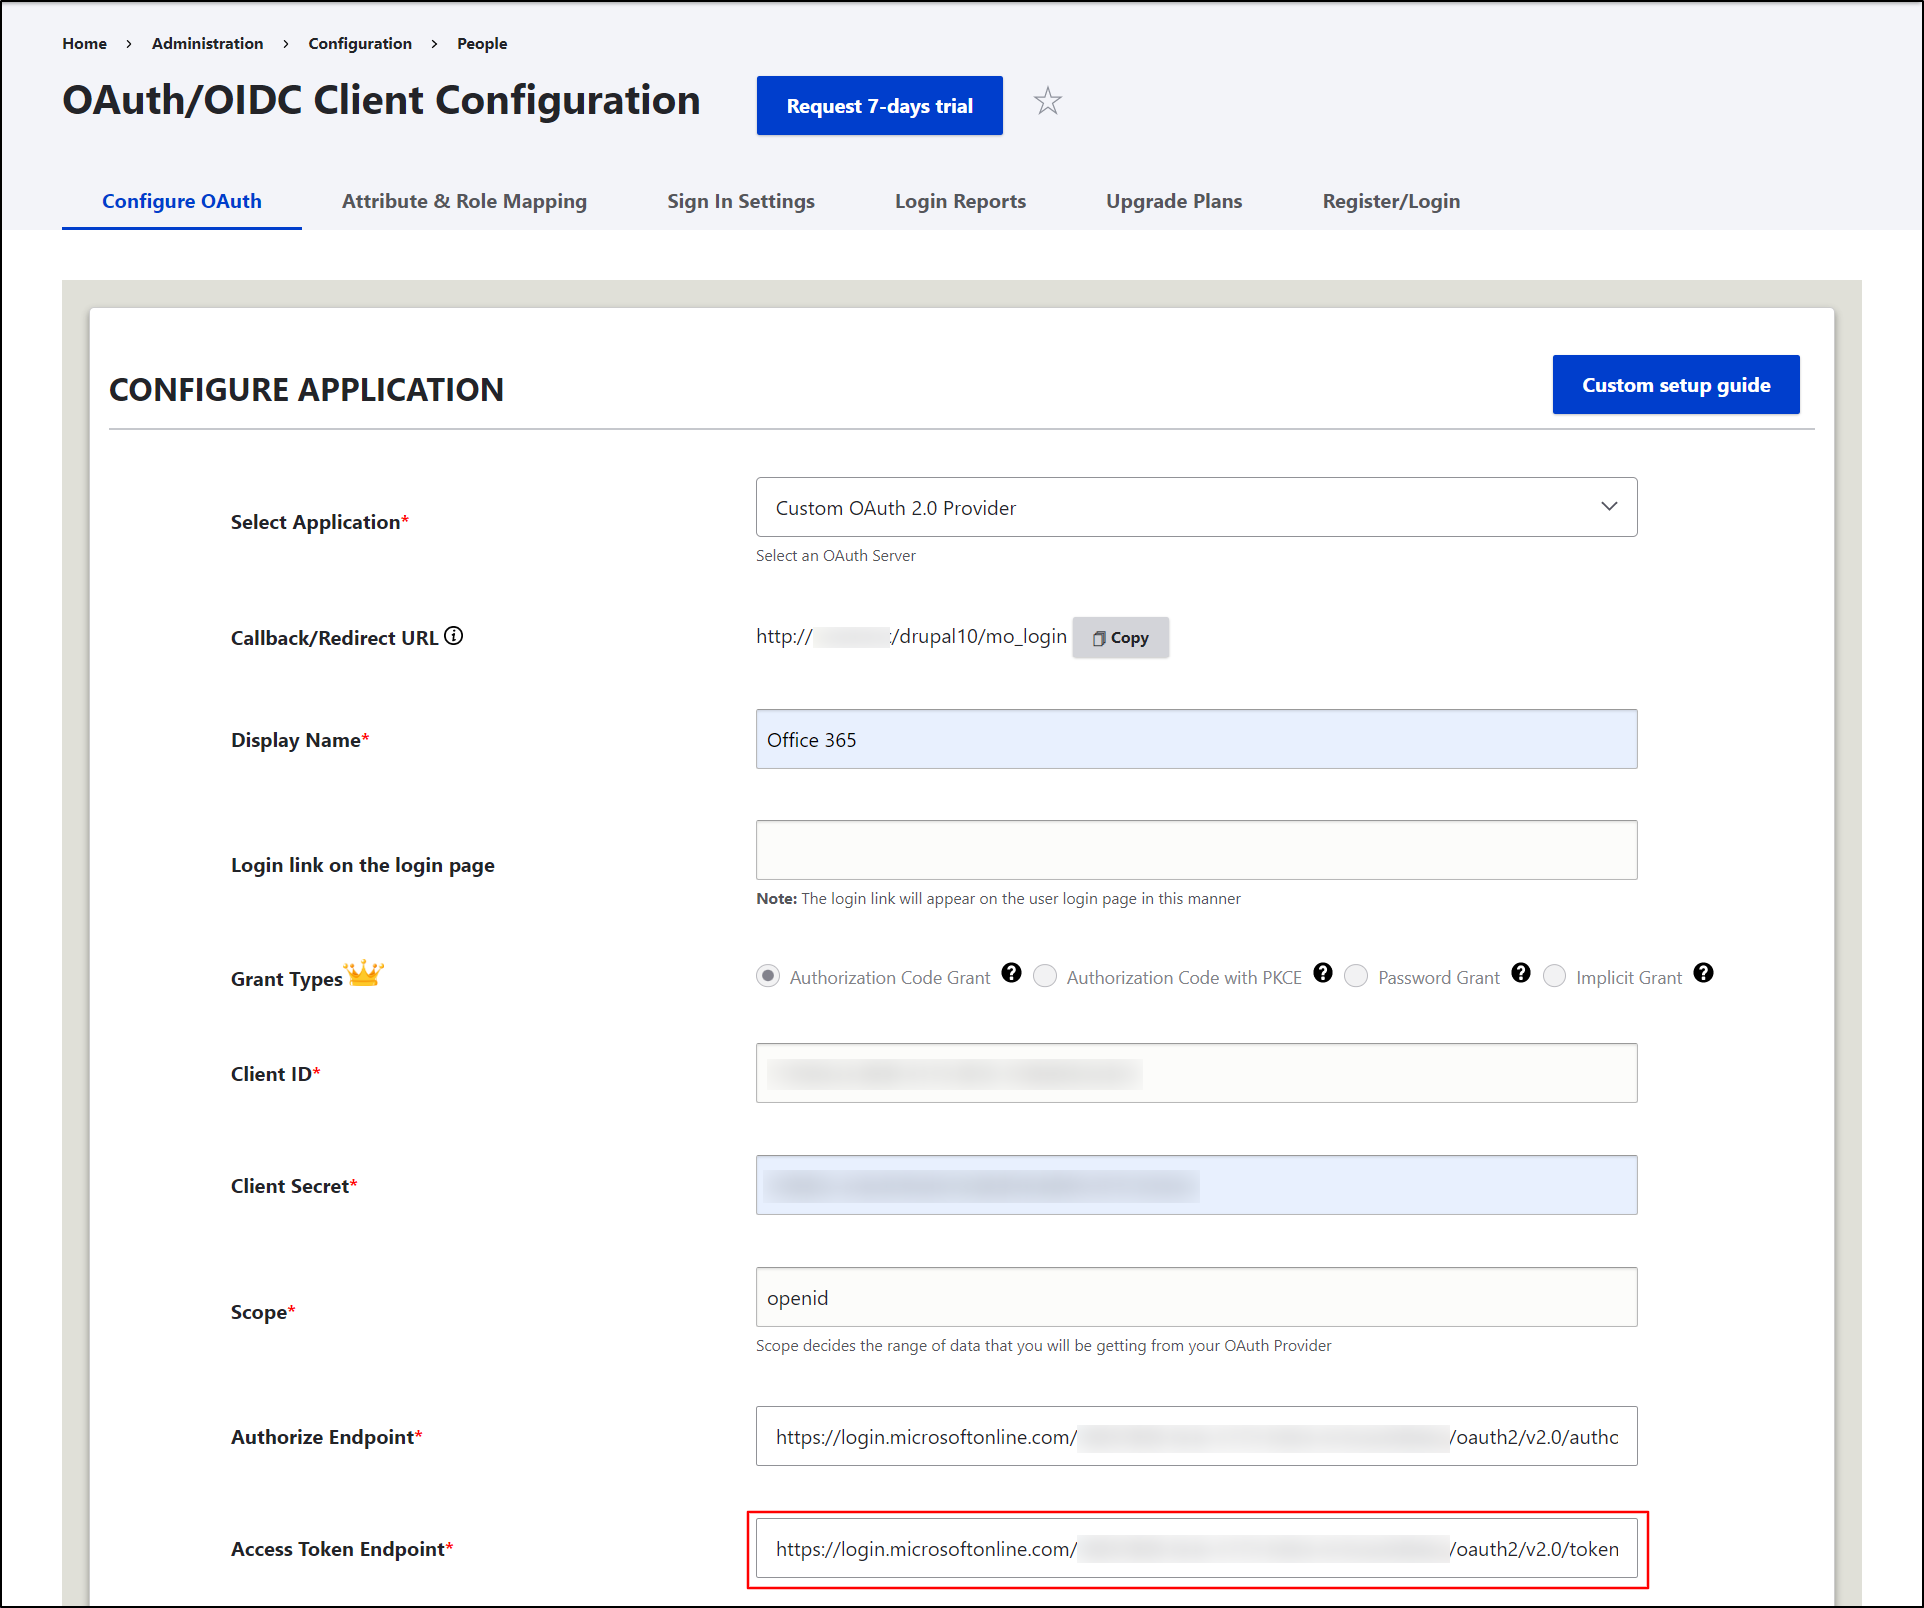Select Authorization Code with PKCE option
This screenshot has width=1924, height=1608.
1045,976
